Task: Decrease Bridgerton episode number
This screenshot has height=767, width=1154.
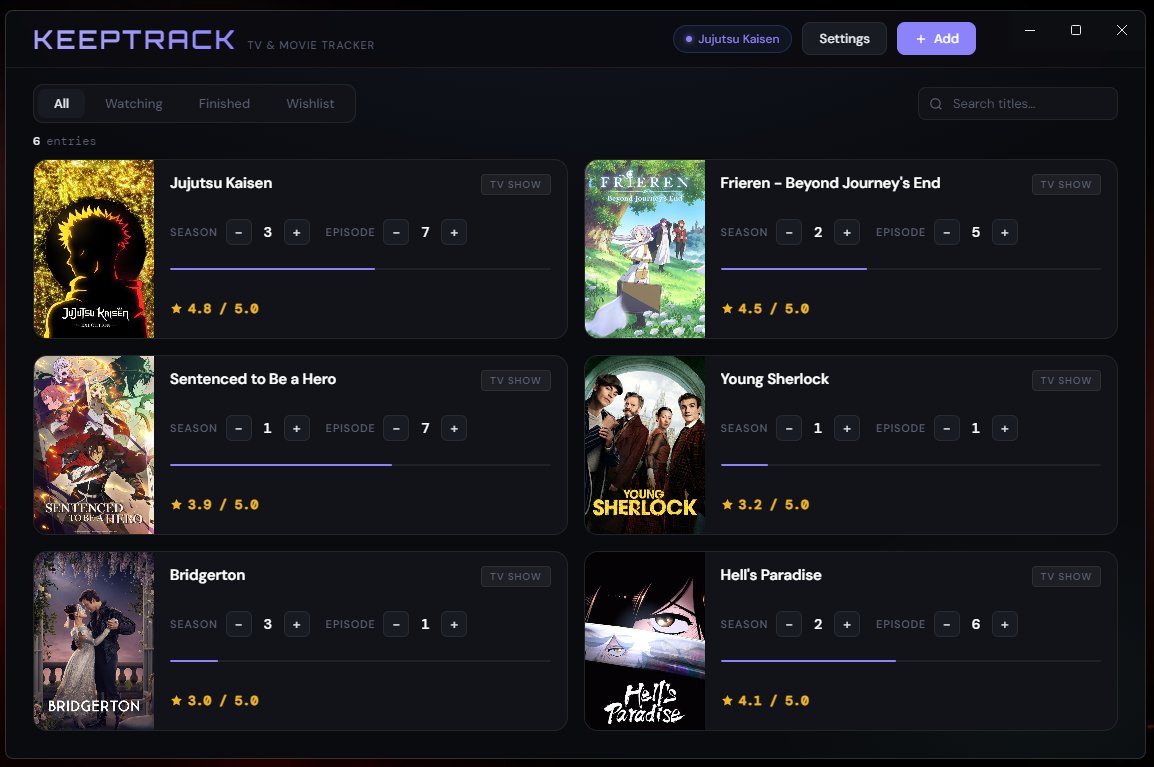Action: [x=396, y=624]
